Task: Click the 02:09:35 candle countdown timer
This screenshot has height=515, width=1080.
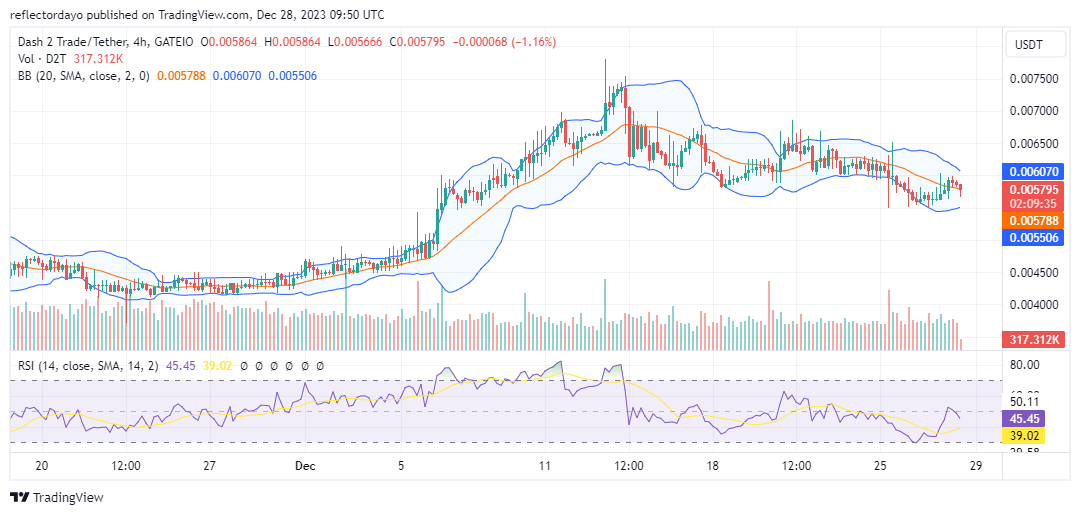Action: pyautogui.click(x=1032, y=204)
